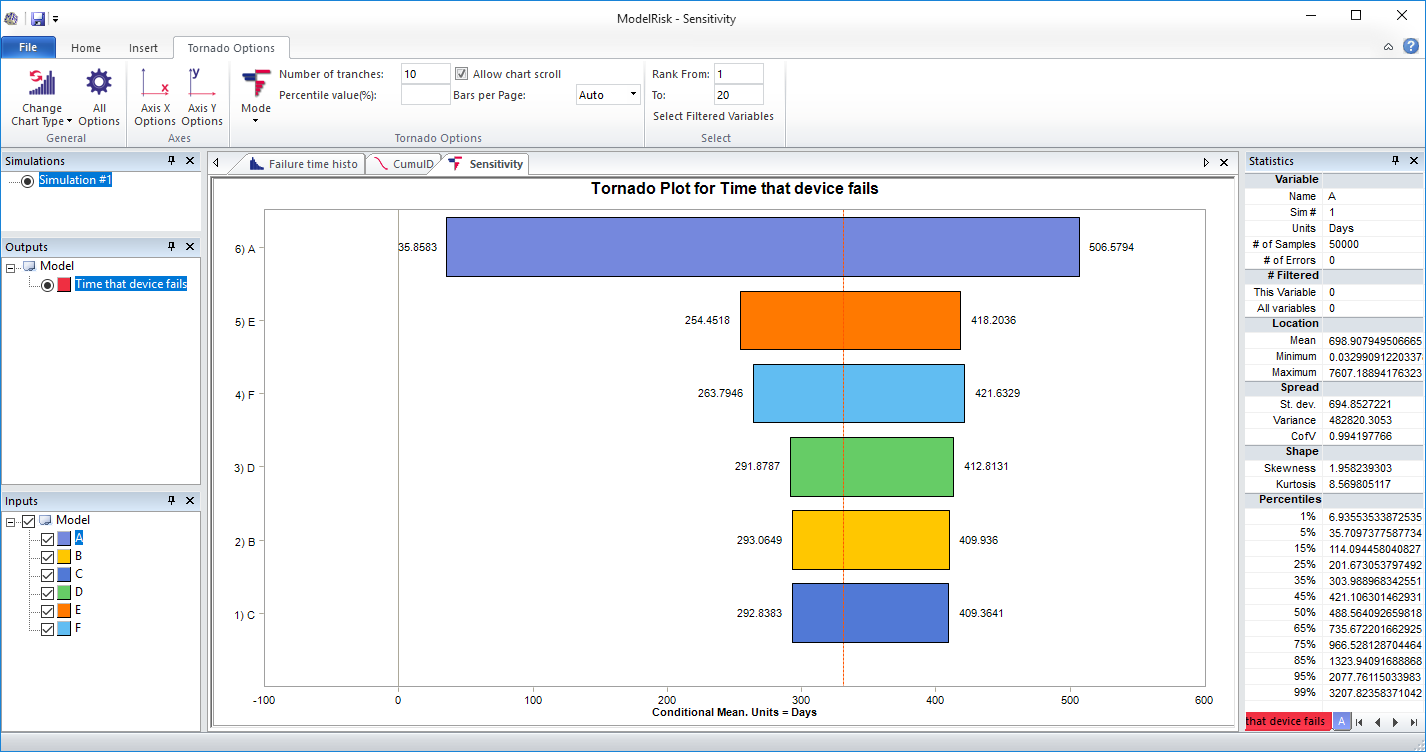Click the blue color swatch for variable A
1426x752 pixels.
(x=62, y=537)
